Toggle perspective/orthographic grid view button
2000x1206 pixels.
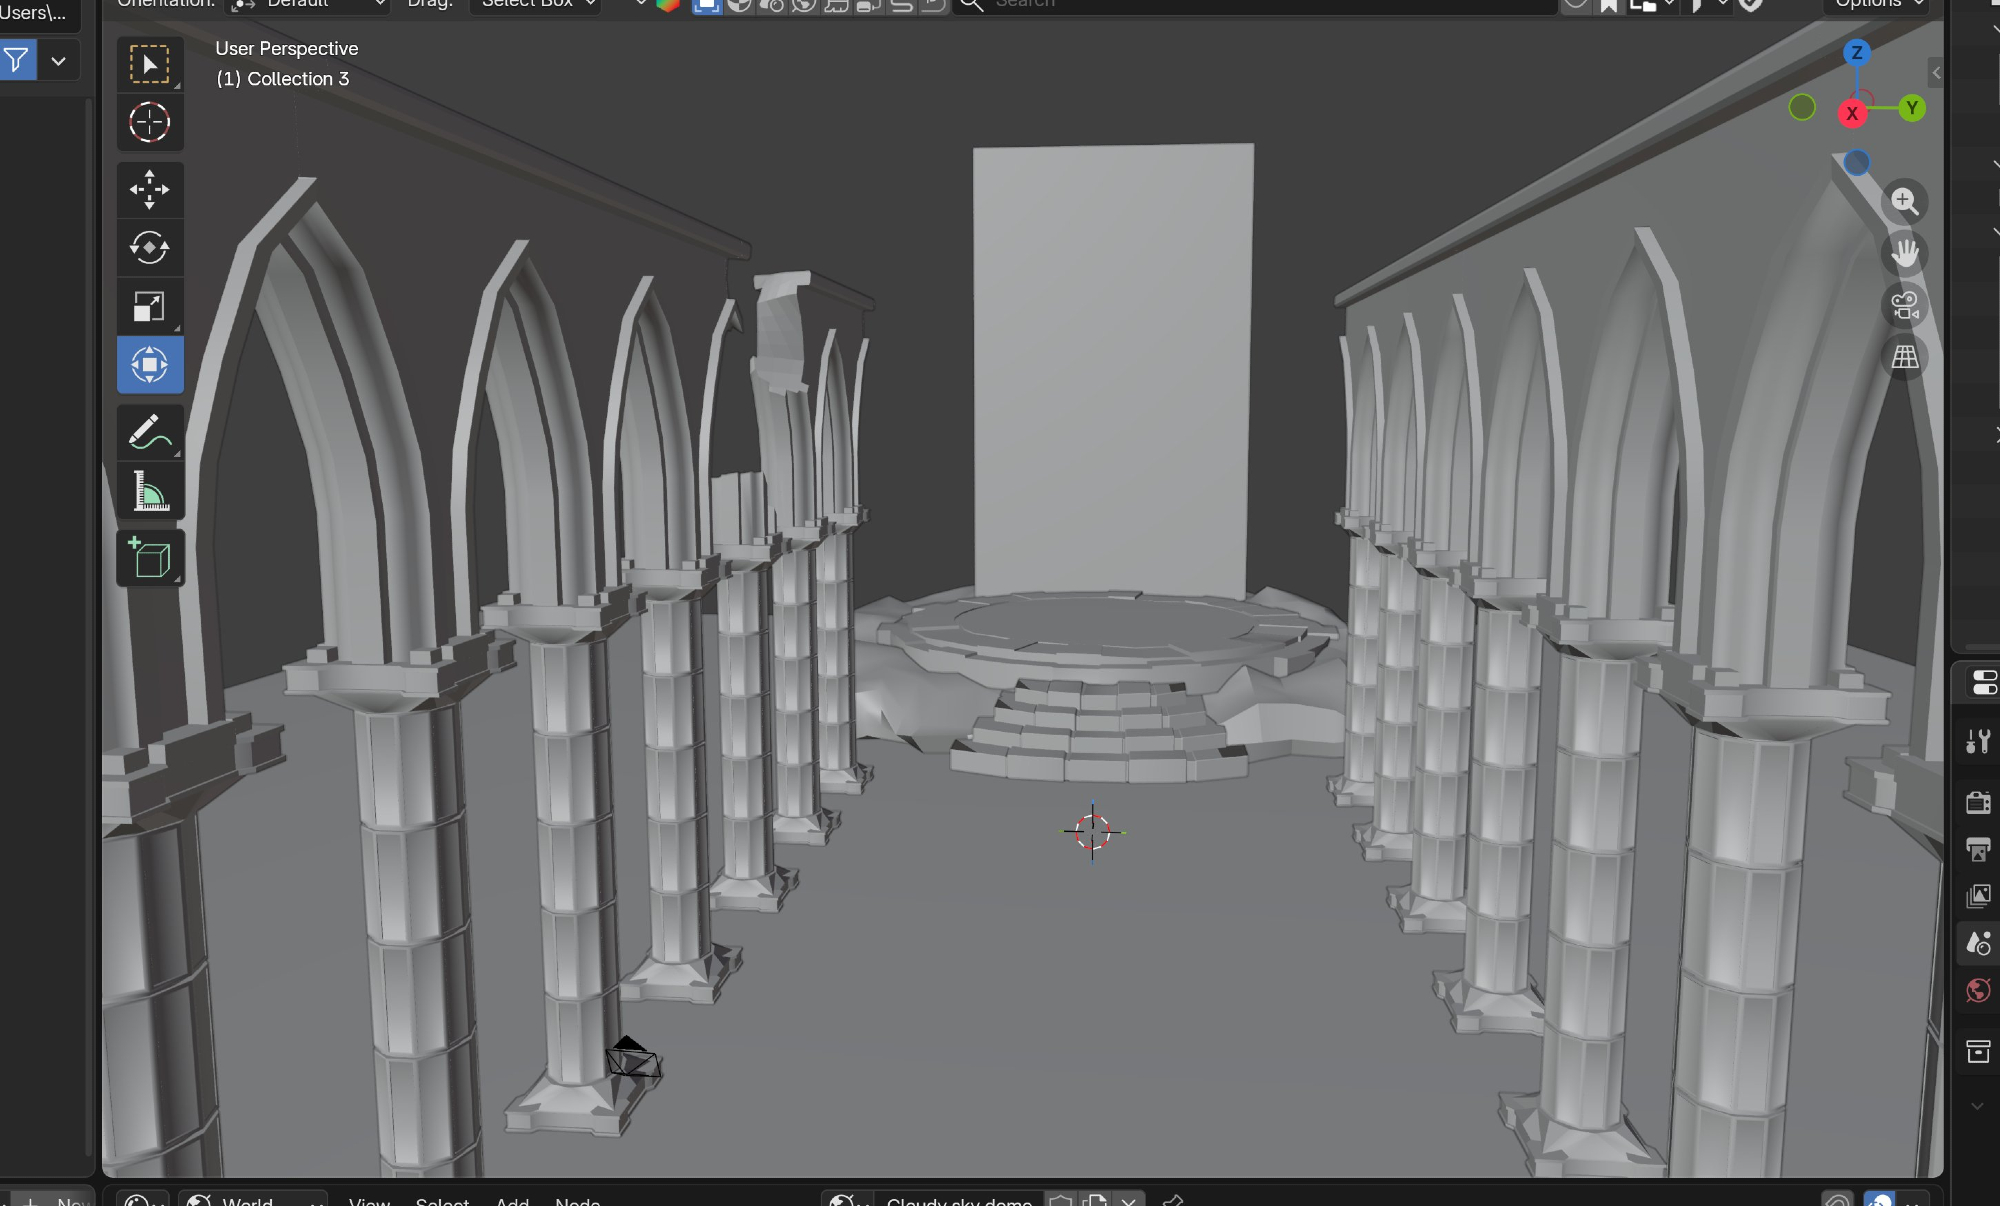[x=1904, y=357]
